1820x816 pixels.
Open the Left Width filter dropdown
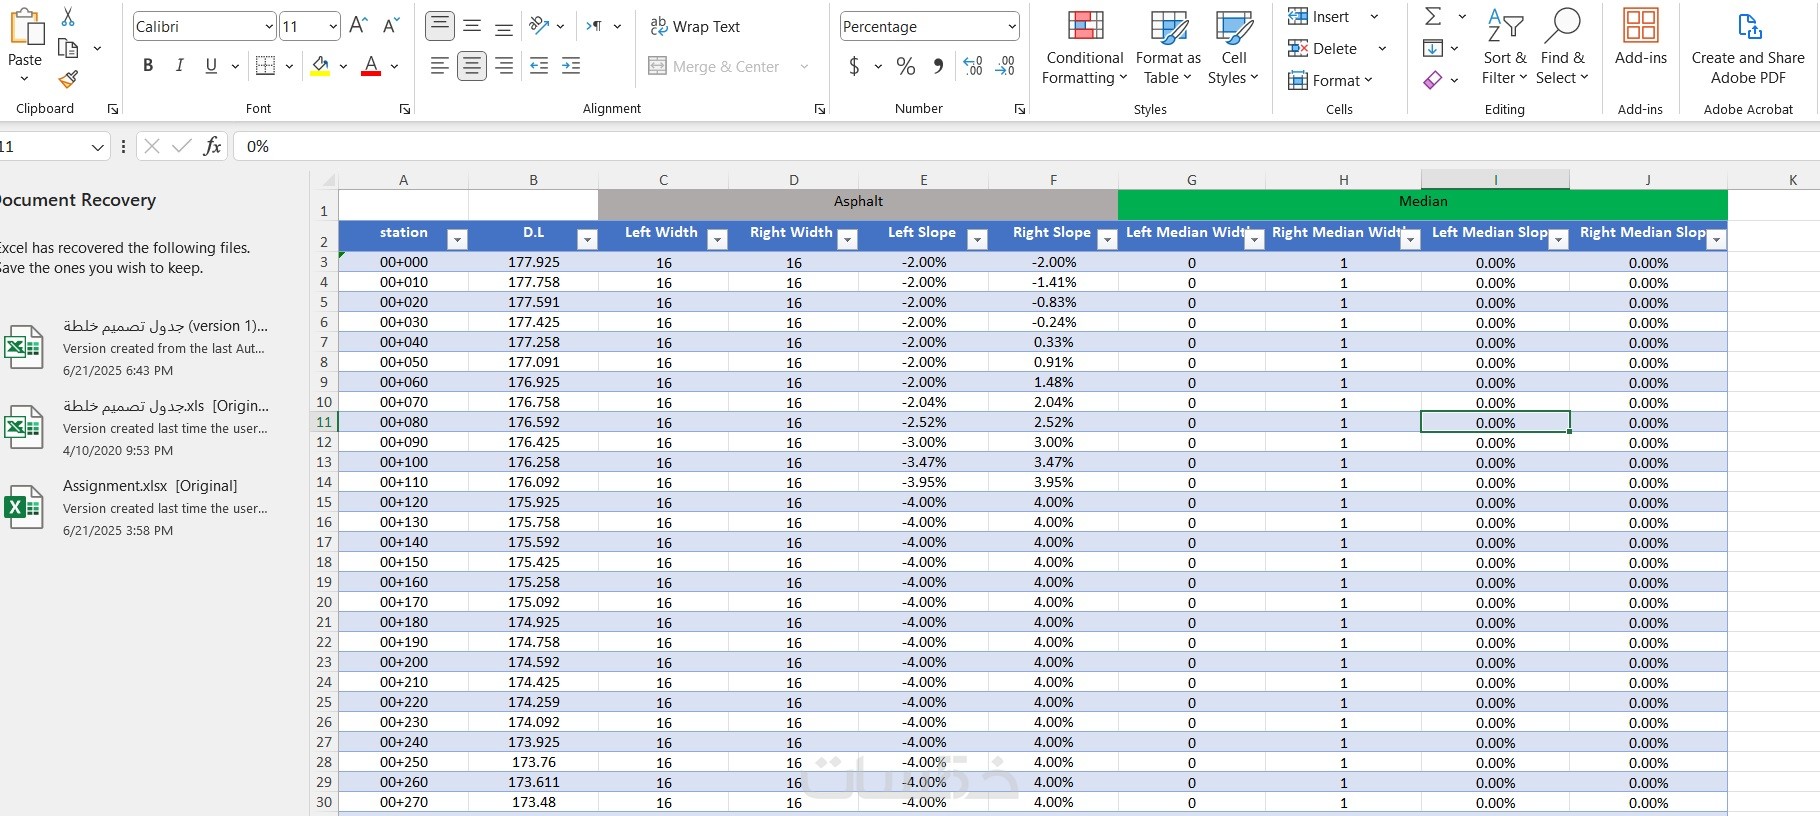(x=717, y=239)
